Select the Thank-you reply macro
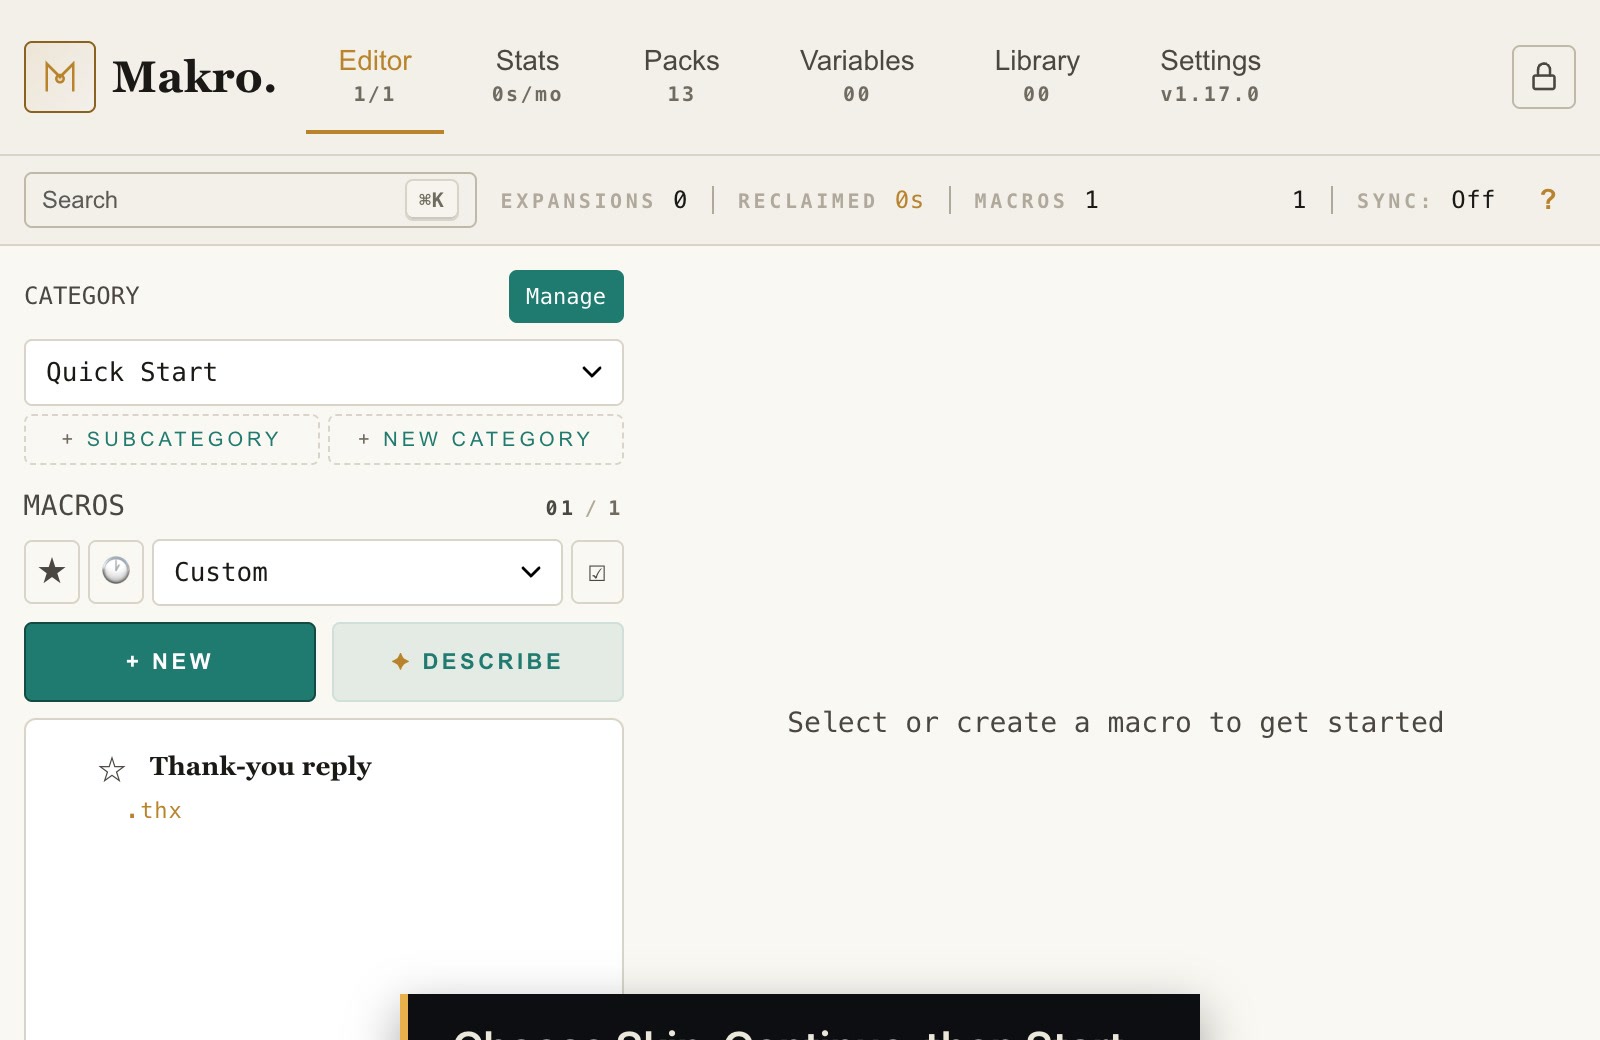Screen dimensions: 1600x1040 324,787
